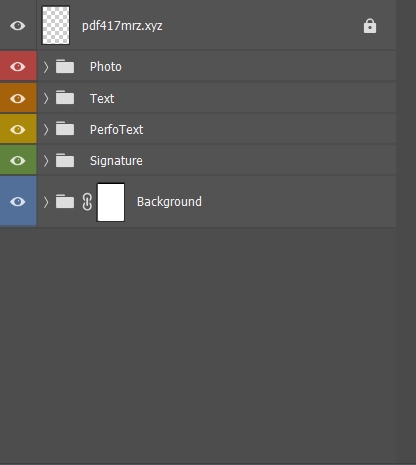Screen dimensions: 416x465
Task: Expand the Text group chevron
Action: pos(46,98)
